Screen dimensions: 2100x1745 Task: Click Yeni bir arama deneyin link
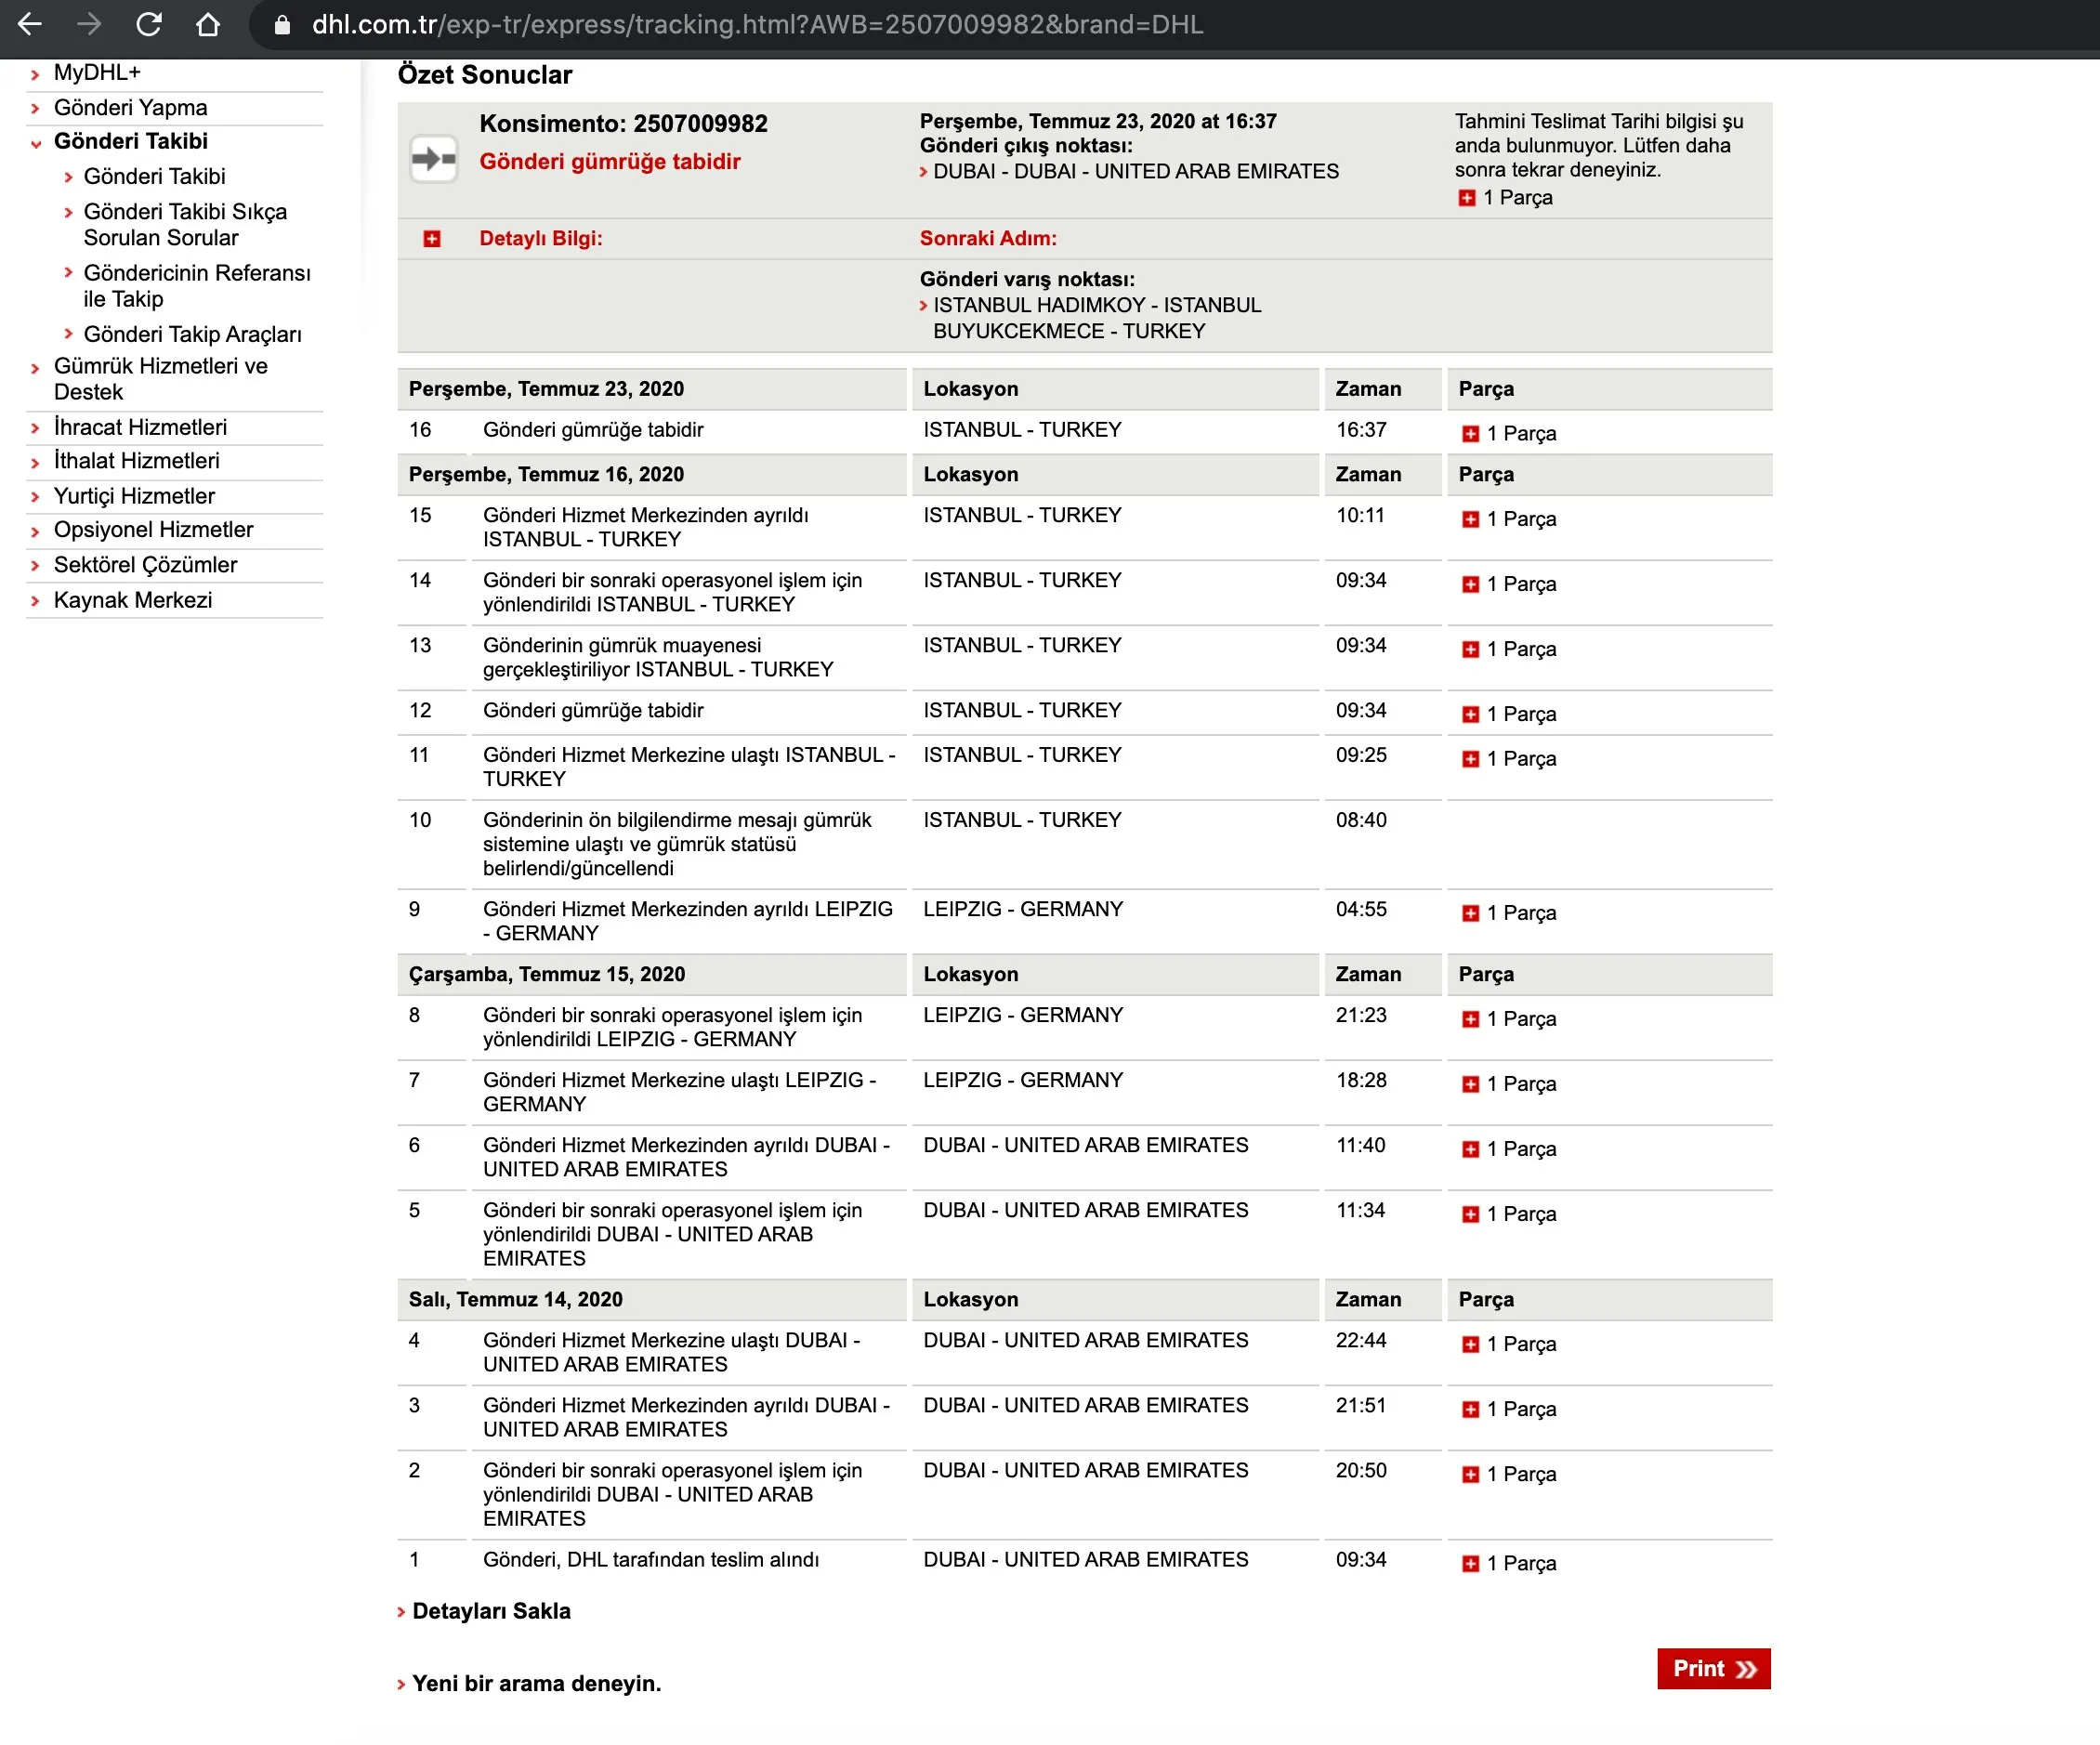click(536, 1684)
